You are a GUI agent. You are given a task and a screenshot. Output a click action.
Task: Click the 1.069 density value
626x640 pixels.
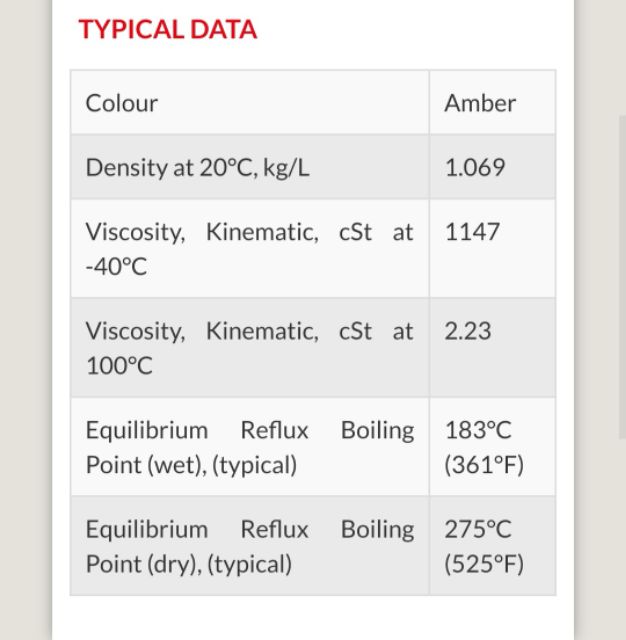[475, 167]
